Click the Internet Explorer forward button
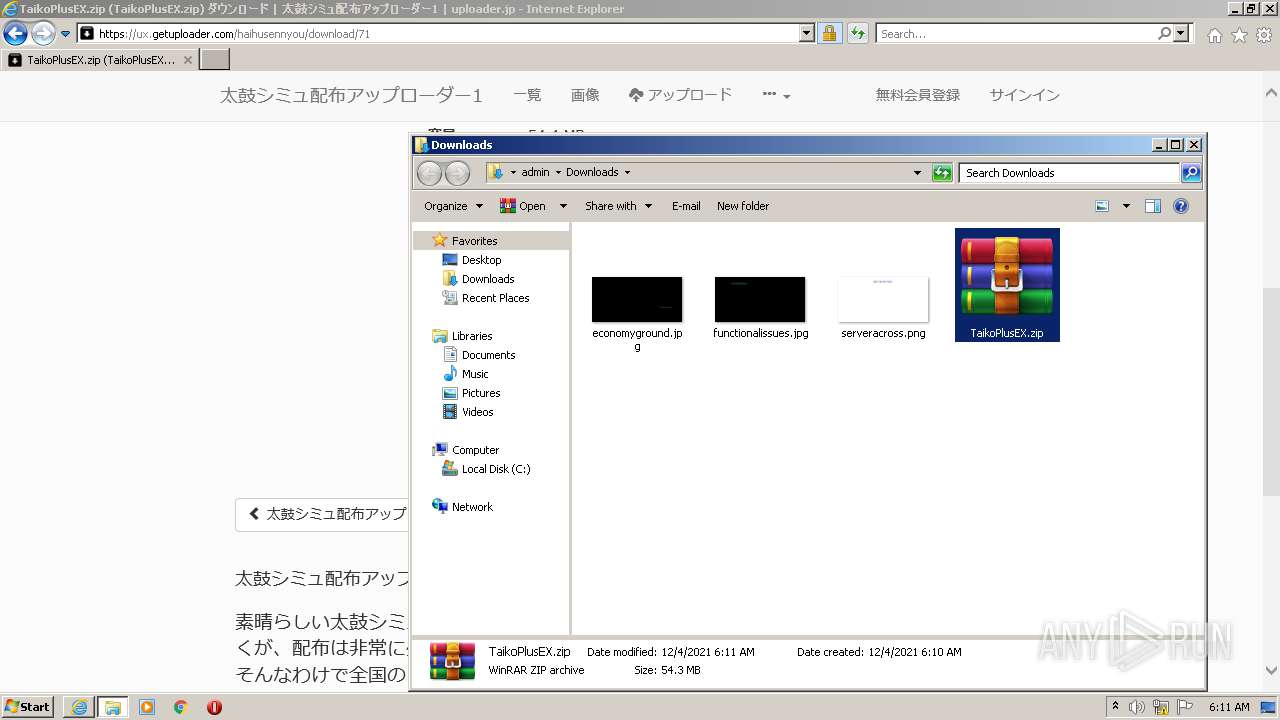 [x=42, y=33]
